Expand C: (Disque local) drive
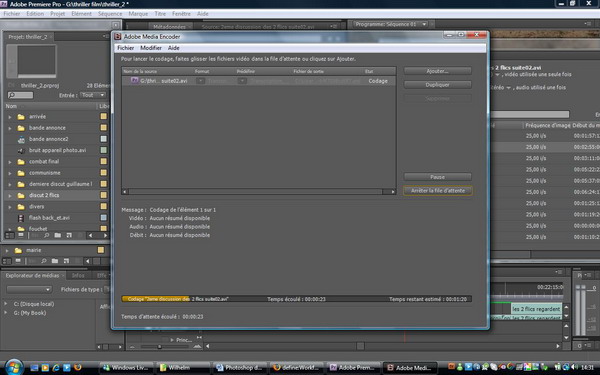This screenshot has width=600, height=375. (x=6, y=304)
